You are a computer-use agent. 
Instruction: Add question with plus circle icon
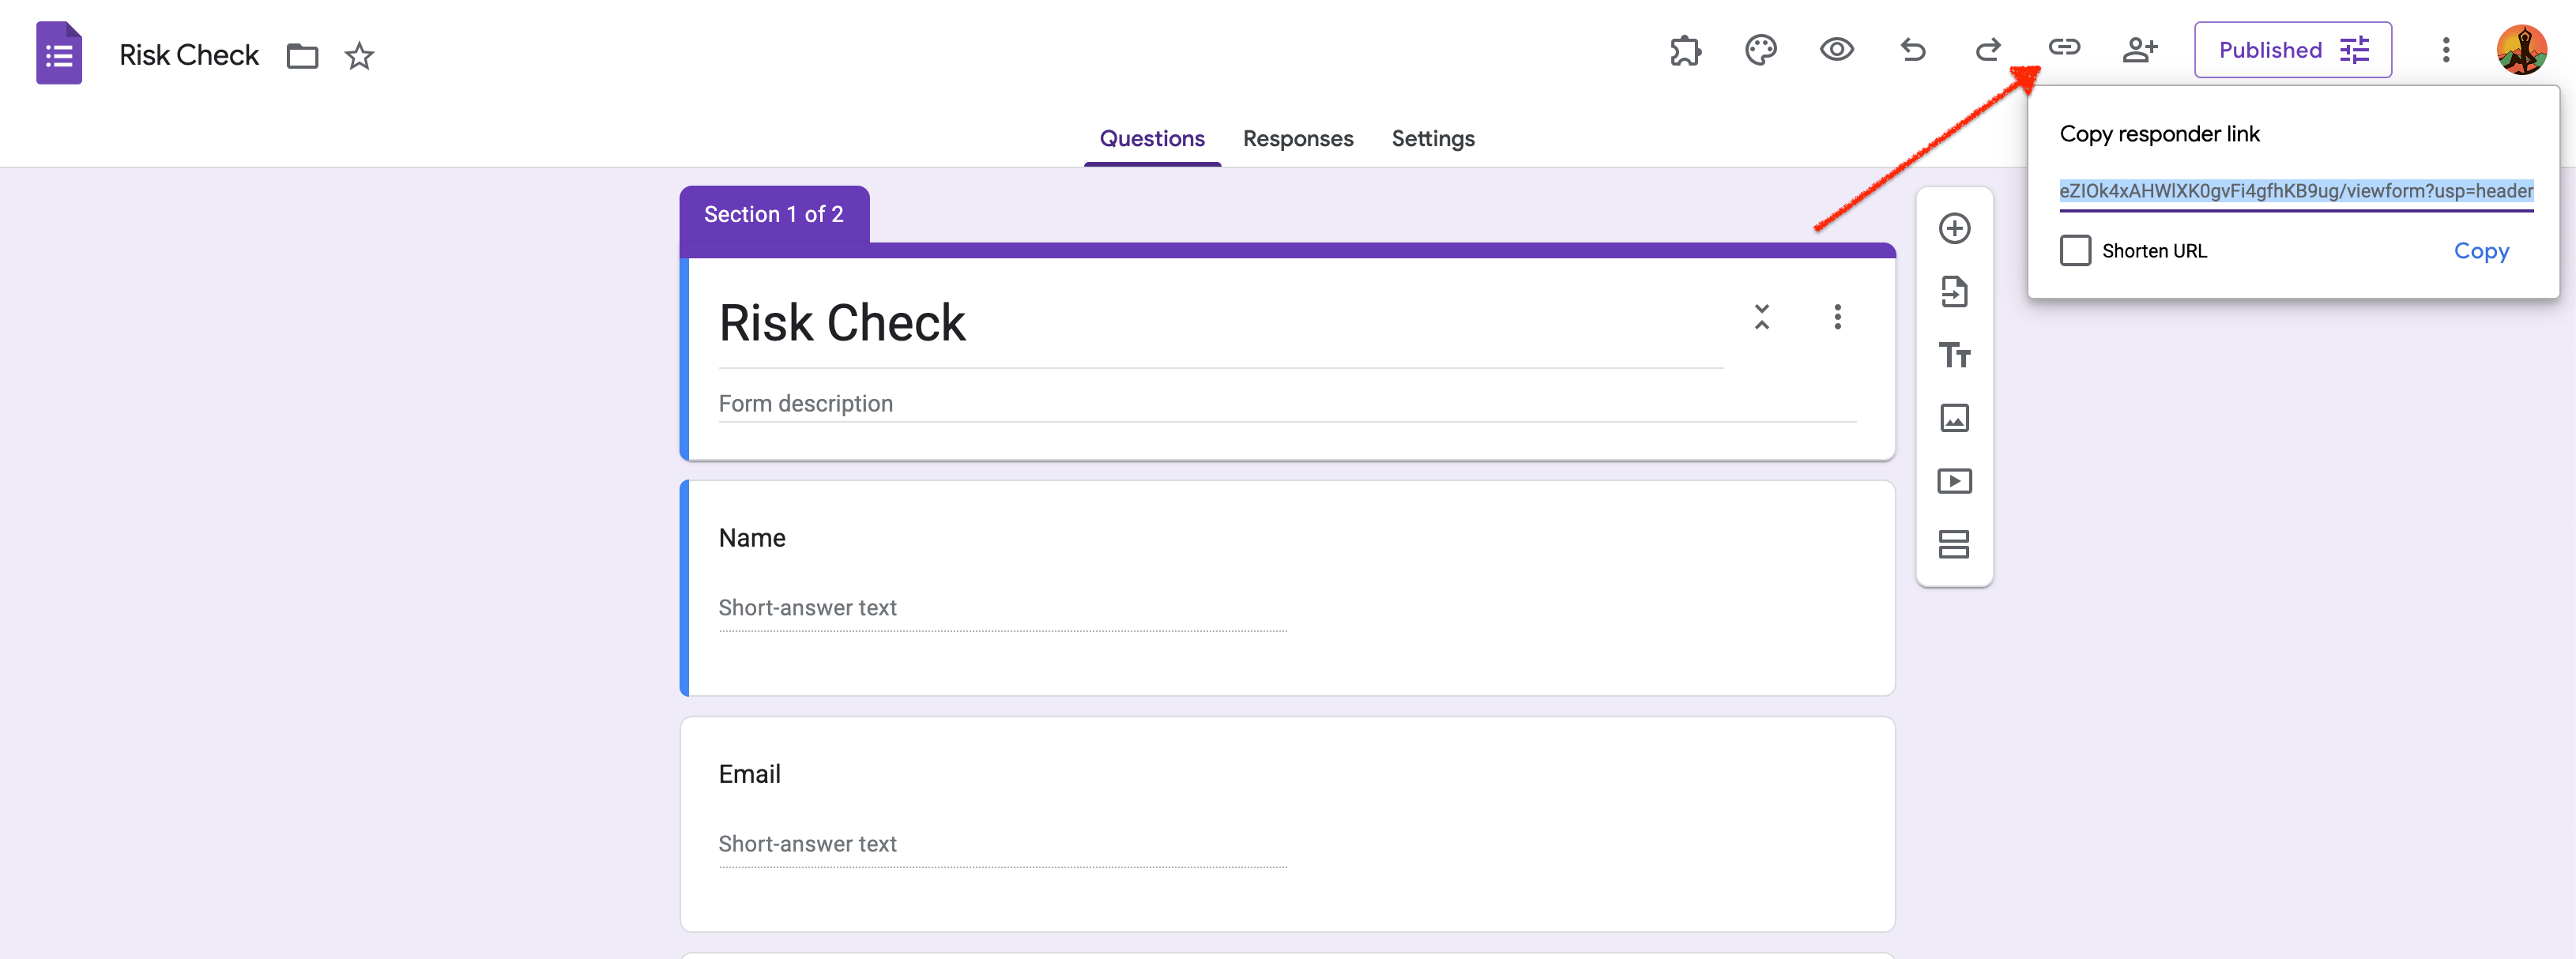coord(1954,229)
